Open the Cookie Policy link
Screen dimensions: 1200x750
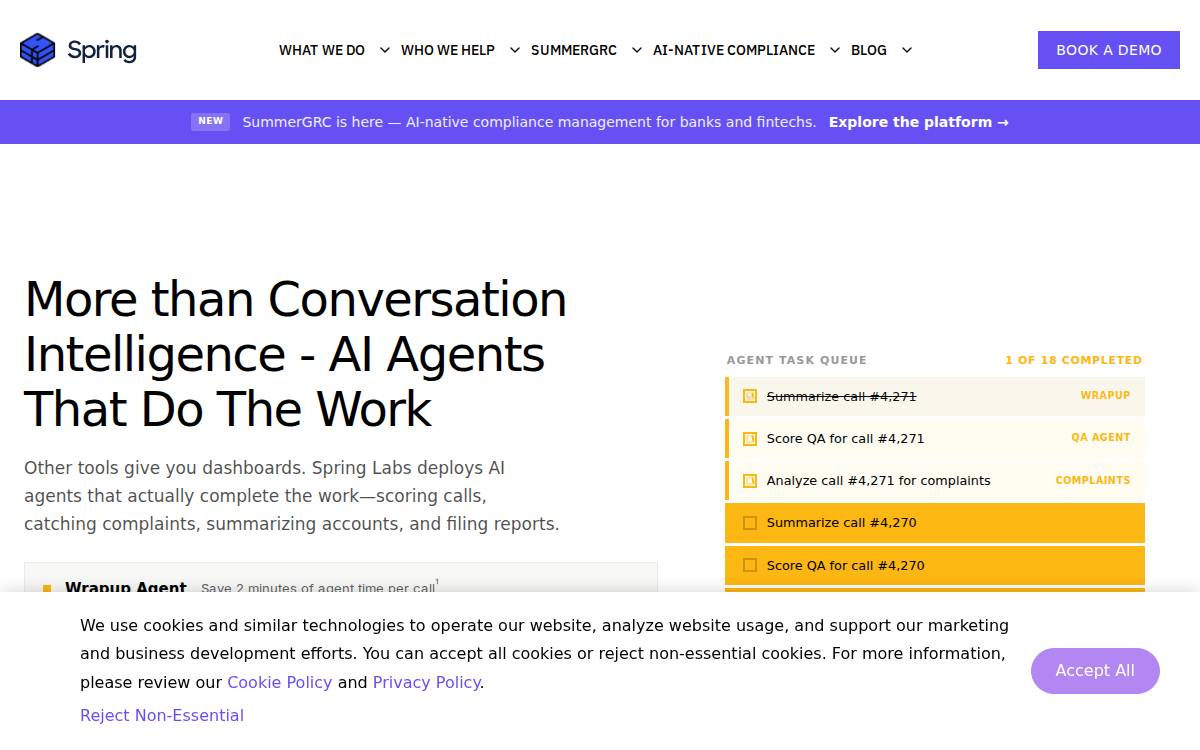pos(279,682)
